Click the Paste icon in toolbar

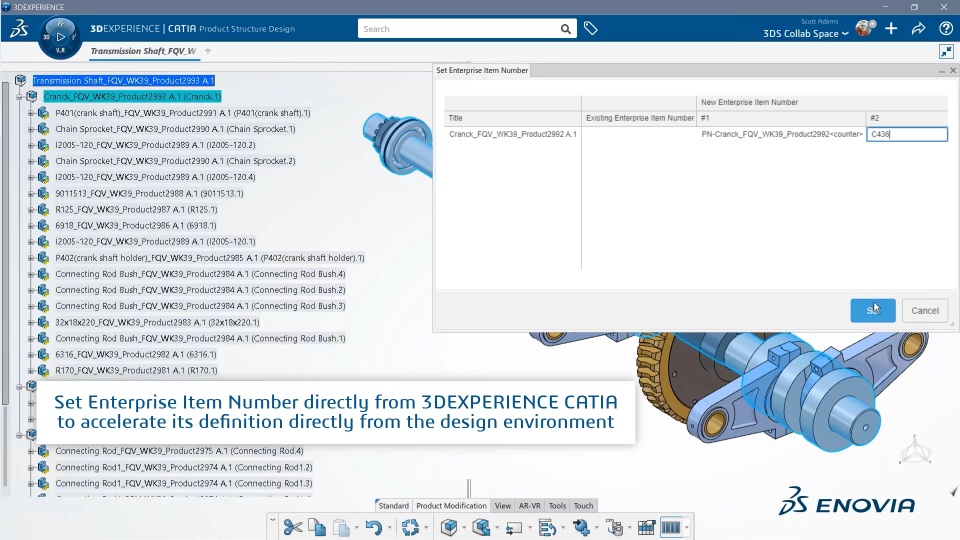[x=342, y=527]
